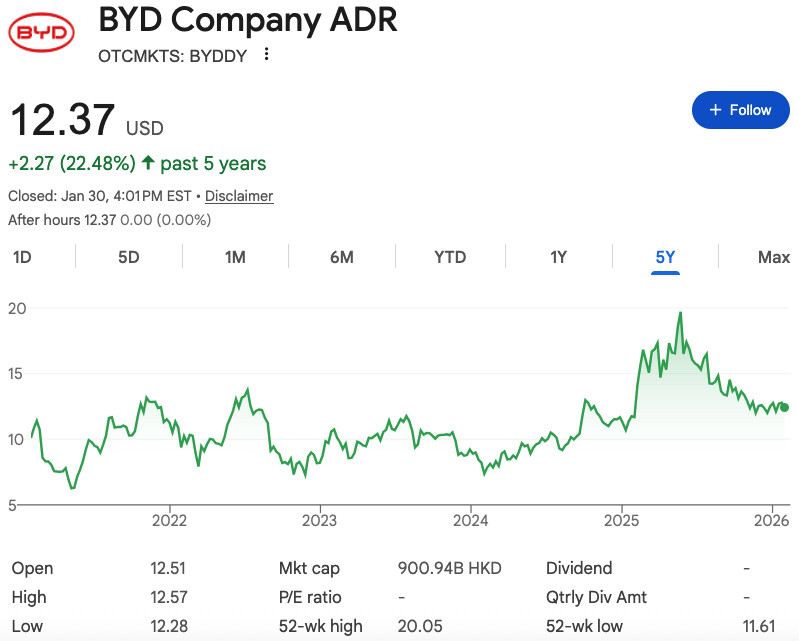This screenshot has width=799, height=641.
Task: Click the current price dot on chart
Action: (x=784, y=407)
